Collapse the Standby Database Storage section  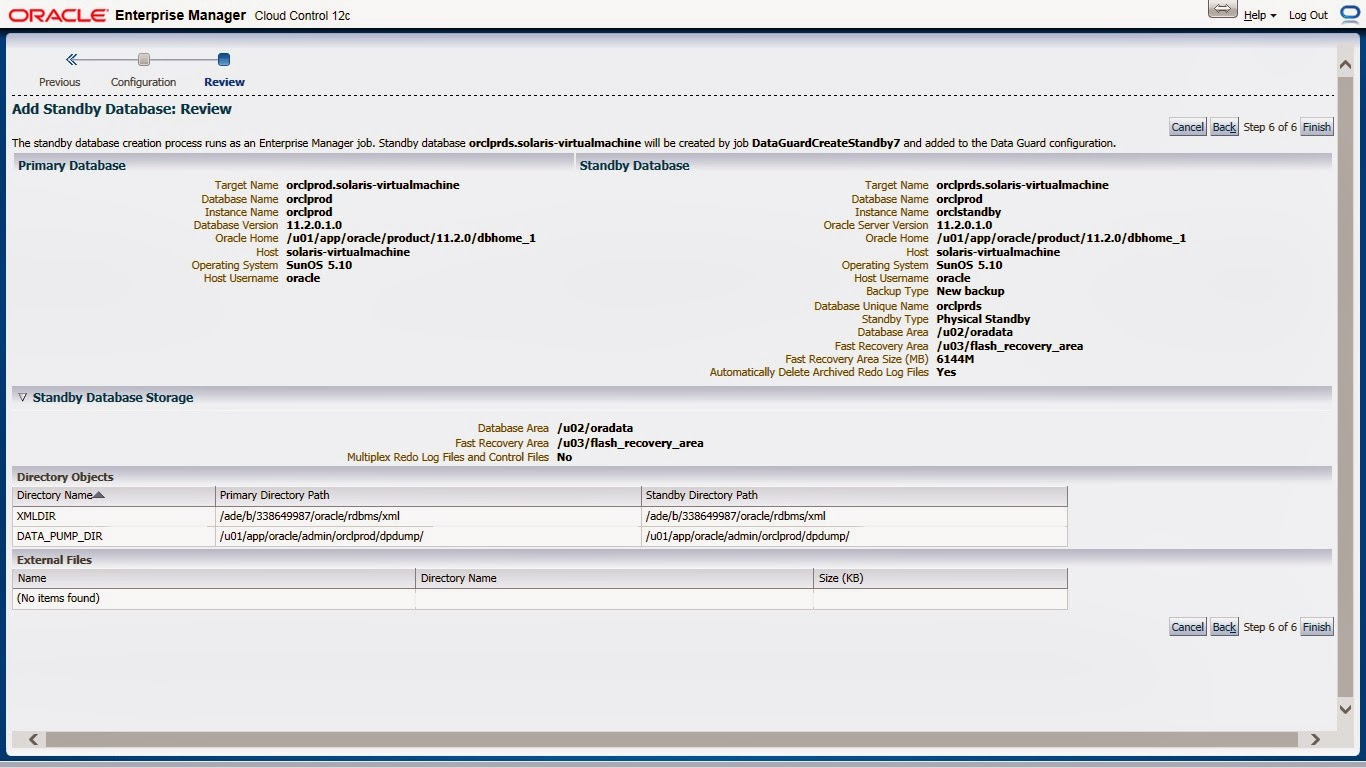click(x=21, y=397)
